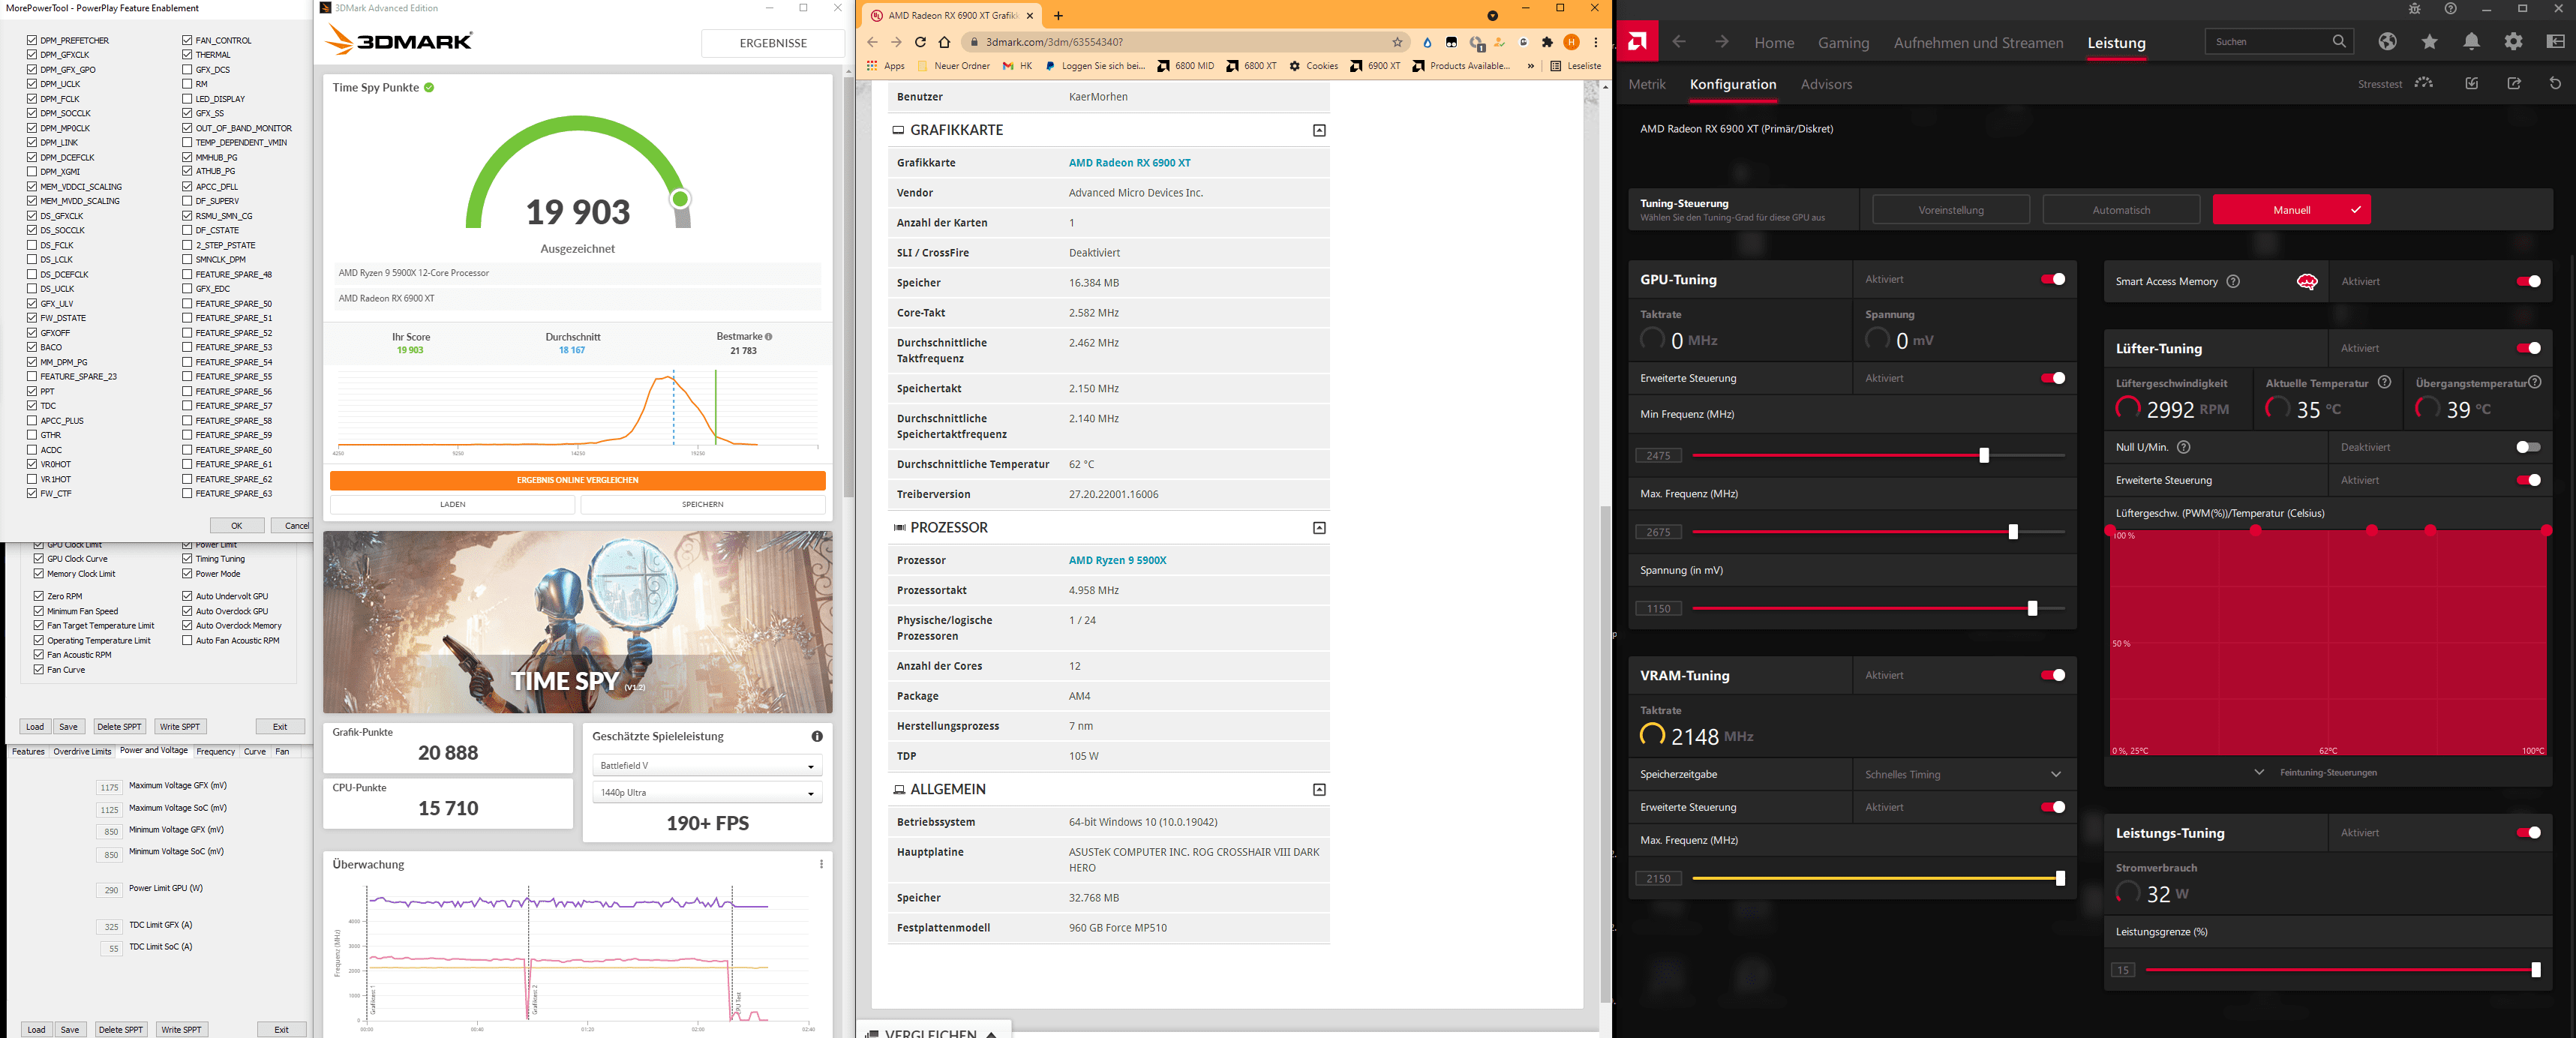The height and width of the screenshot is (1038, 2576).
Task: Open Battlefield V game dropdown
Action: pos(707,765)
